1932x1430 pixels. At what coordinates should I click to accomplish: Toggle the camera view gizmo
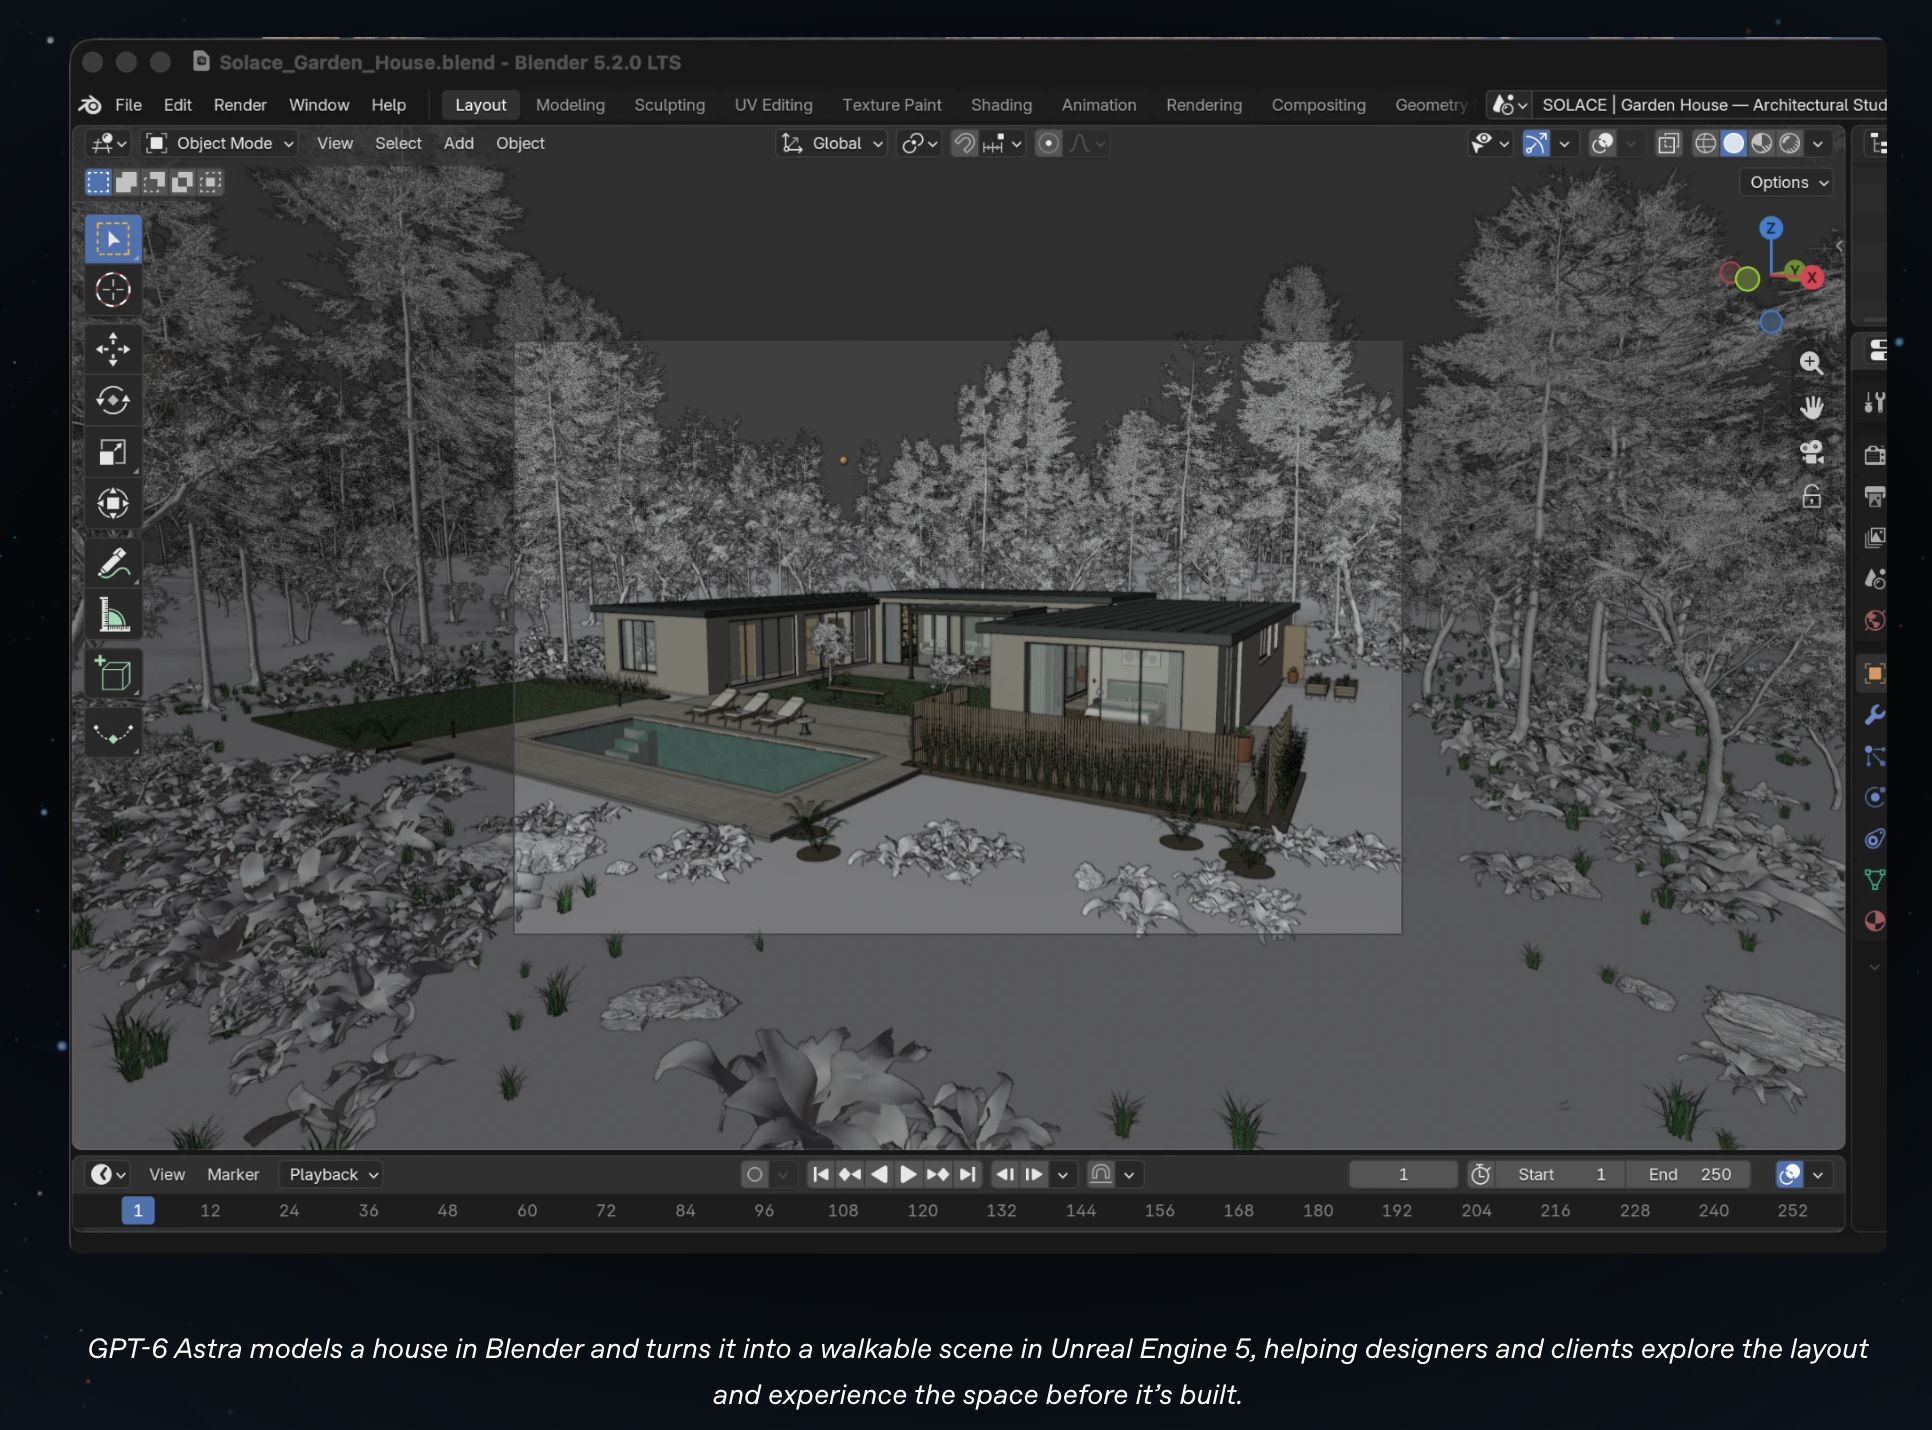tap(1811, 452)
